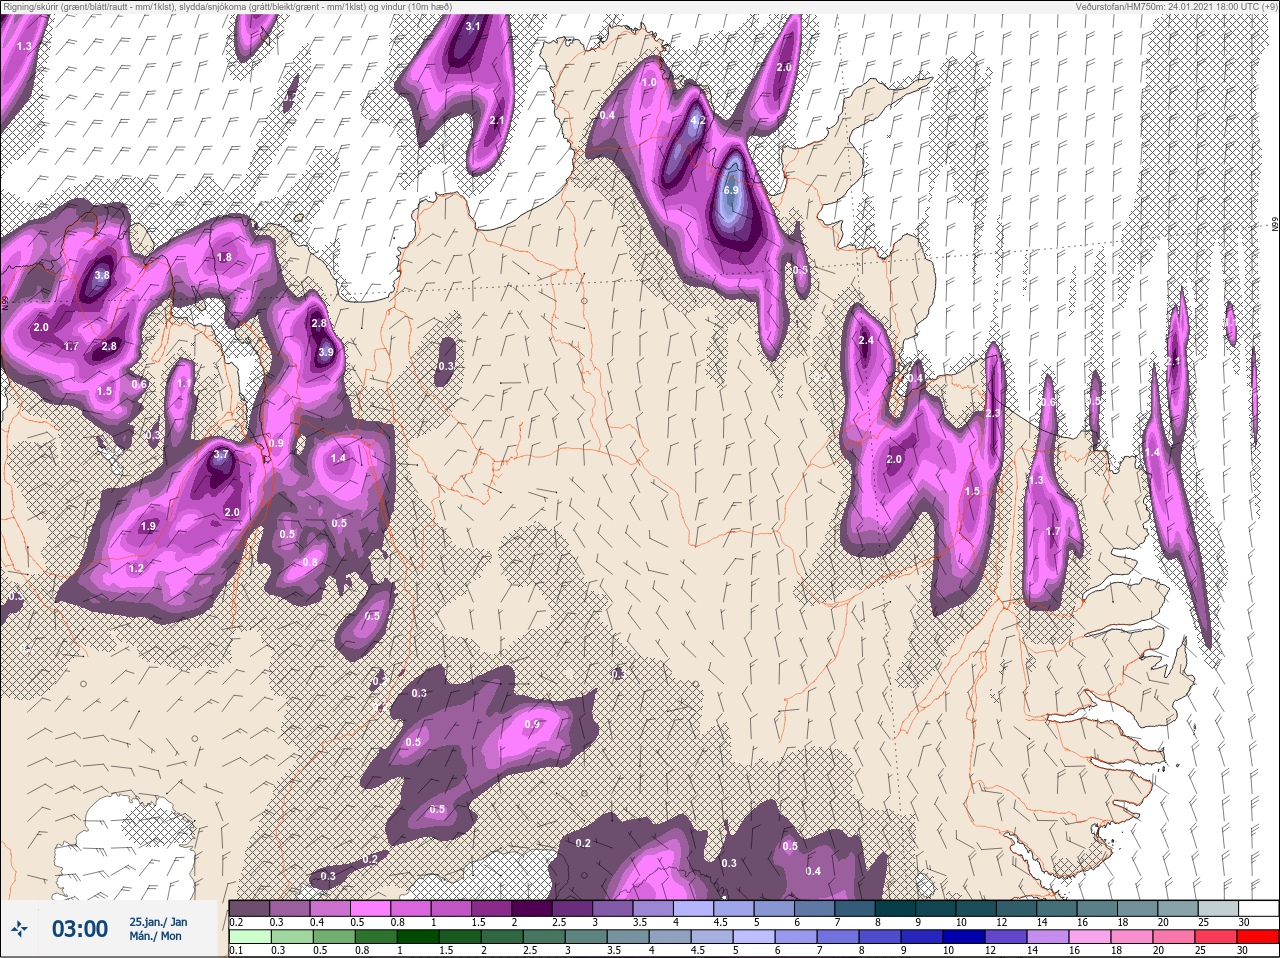Click the 3.1 value label on the map

pyautogui.click(x=473, y=26)
